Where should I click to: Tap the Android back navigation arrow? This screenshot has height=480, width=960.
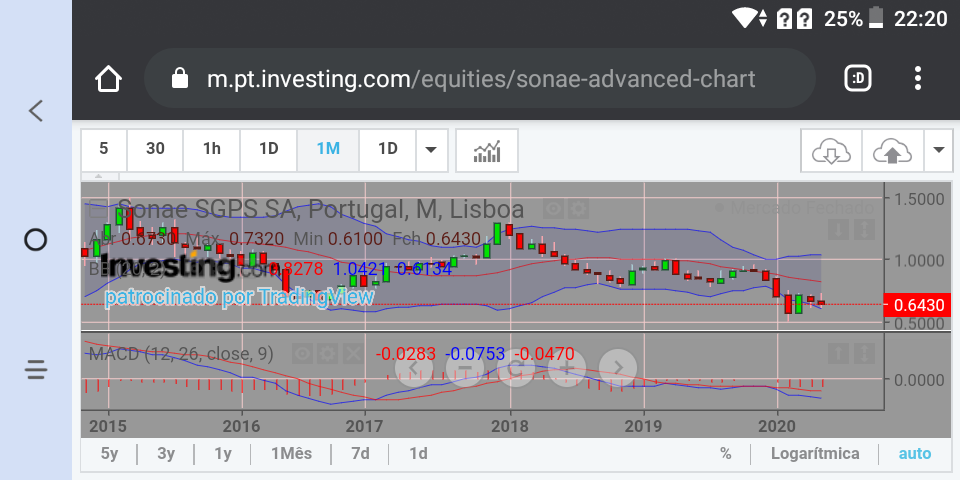[x=36, y=111]
